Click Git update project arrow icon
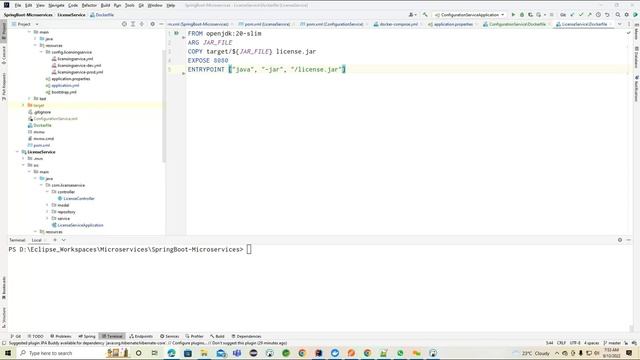 tap(572, 15)
